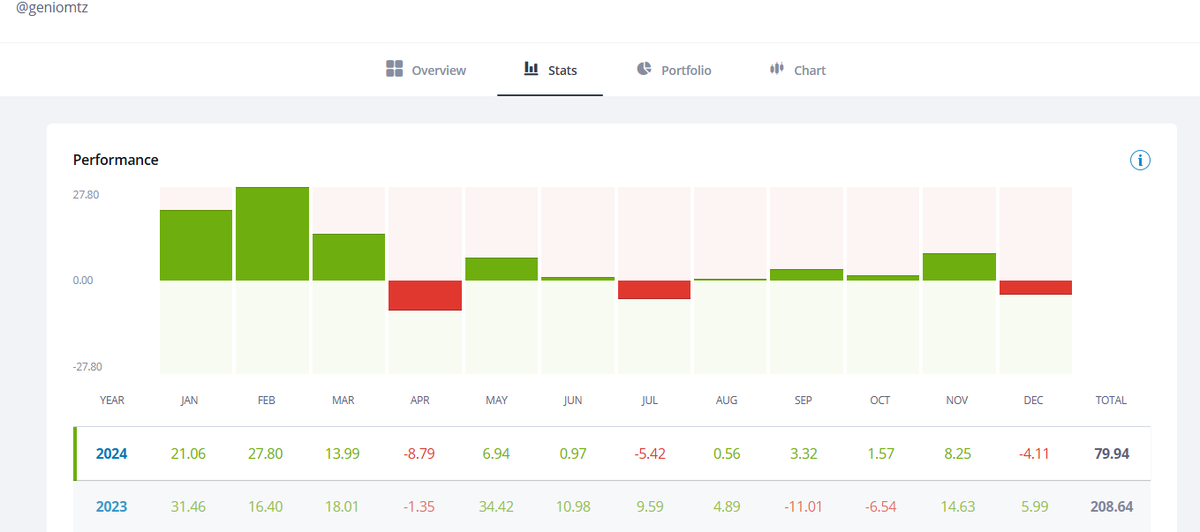The height and width of the screenshot is (532, 1200).
Task: Click the 2024 December value -4.11
Action: click(x=1033, y=454)
